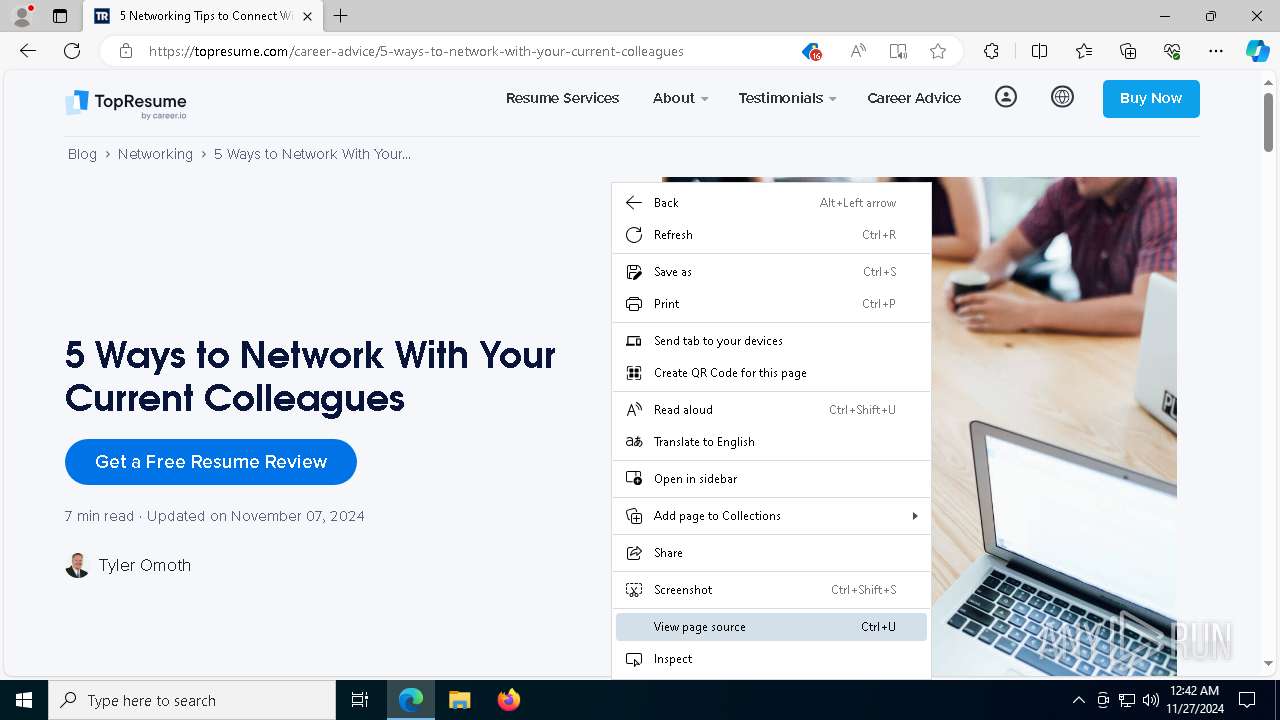
Task: Open a new tab with plus button
Action: point(341,16)
